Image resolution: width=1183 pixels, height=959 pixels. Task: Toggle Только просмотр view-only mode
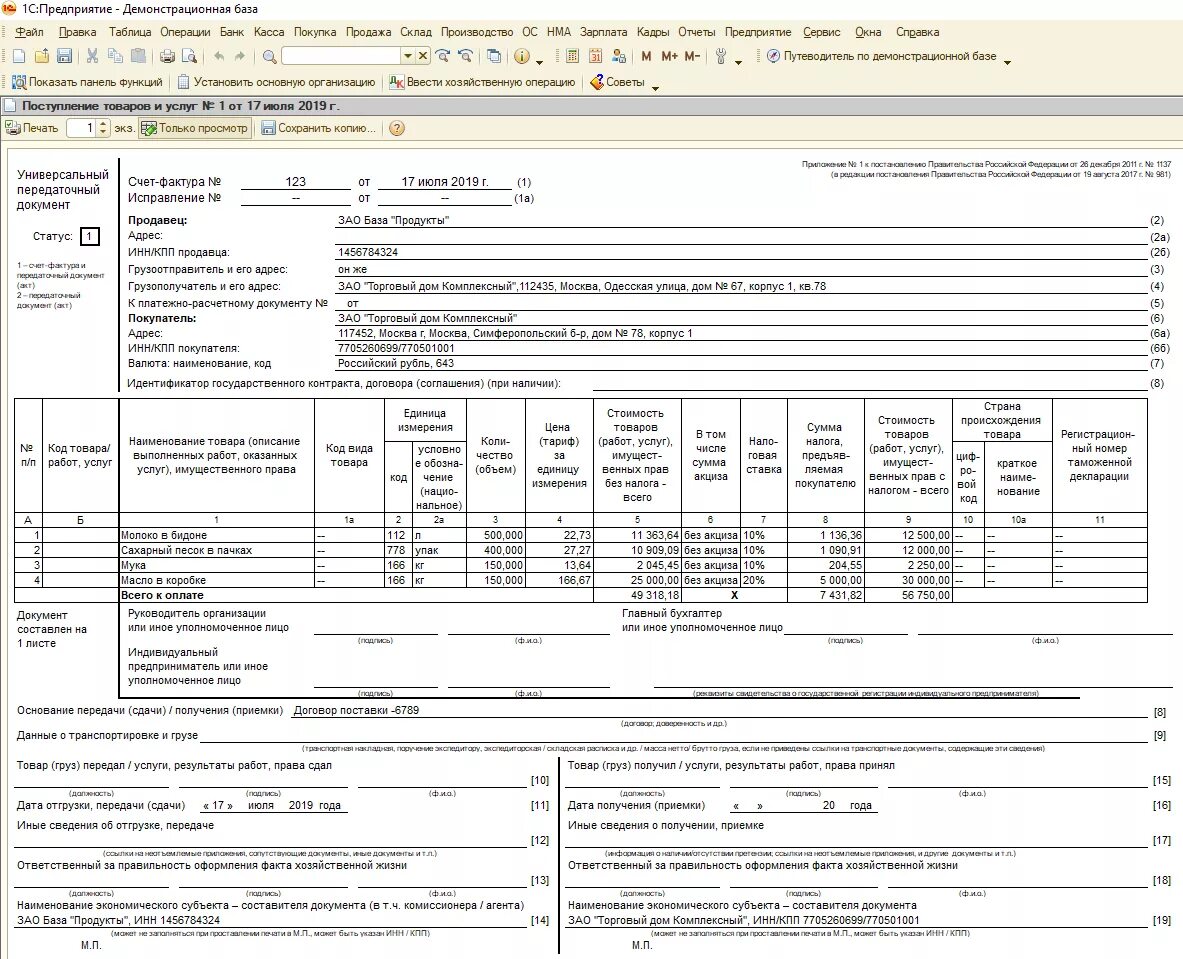pos(195,128)
